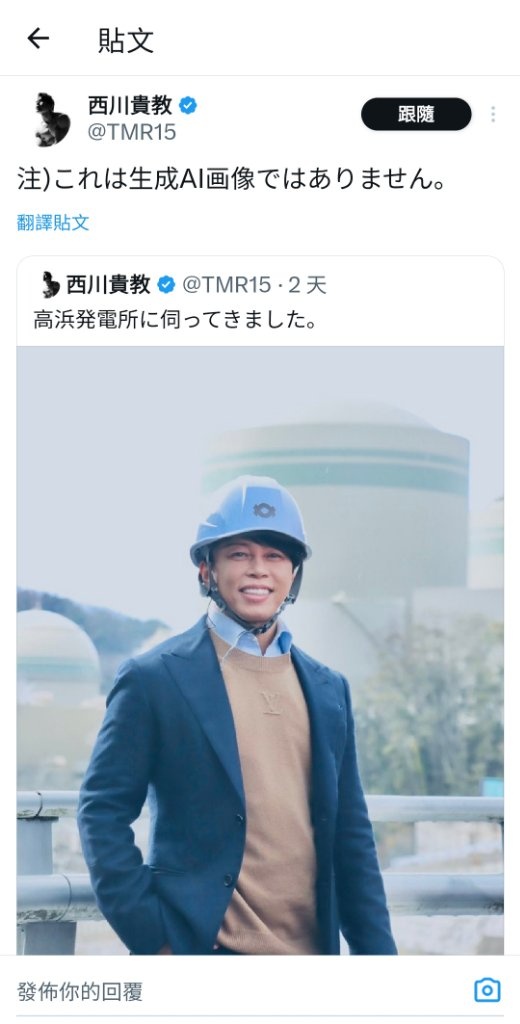Image resolution: width=520 pixels, height=1024 pixels.
Task: View the hard hat photo in full
Action: pos(260,650)
